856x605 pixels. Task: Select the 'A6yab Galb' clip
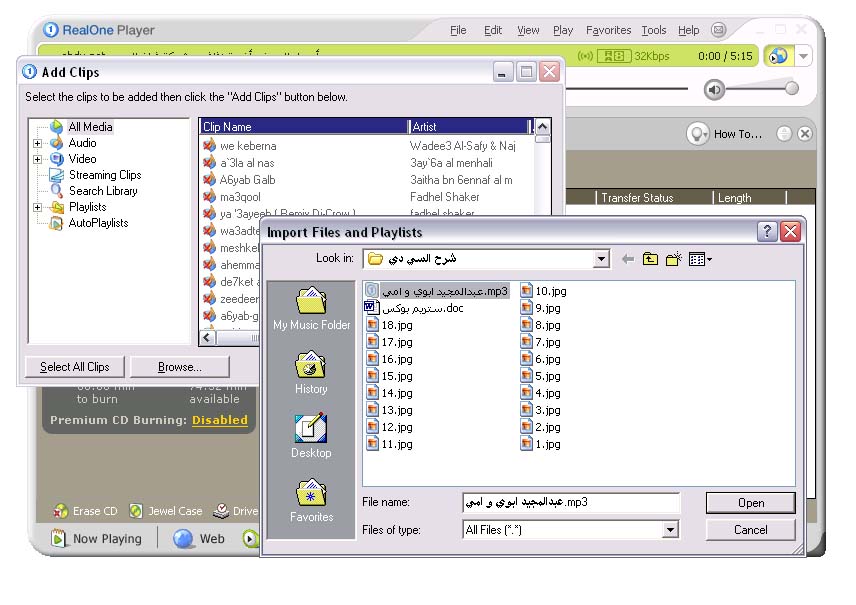click(x=239, y=180)
